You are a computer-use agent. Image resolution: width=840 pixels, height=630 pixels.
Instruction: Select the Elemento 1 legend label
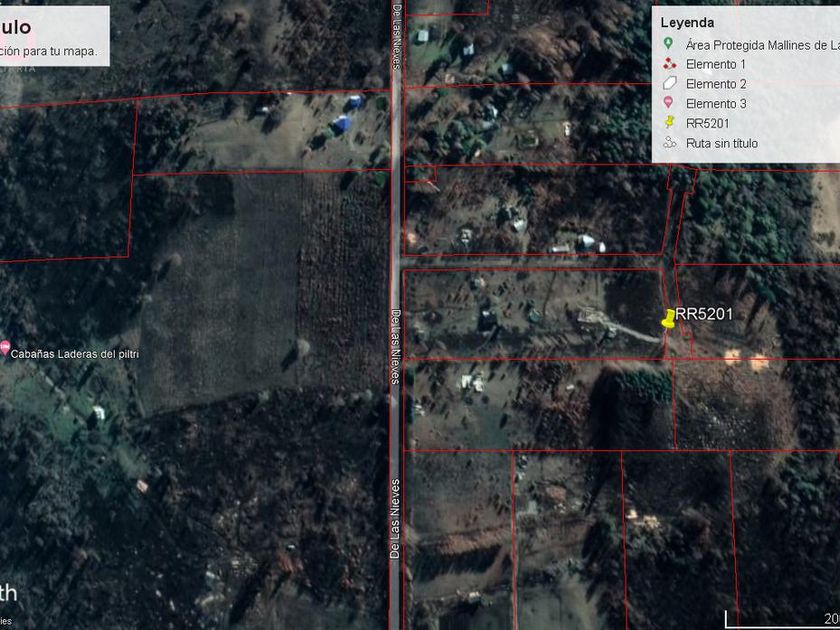(x=715, y=64)
